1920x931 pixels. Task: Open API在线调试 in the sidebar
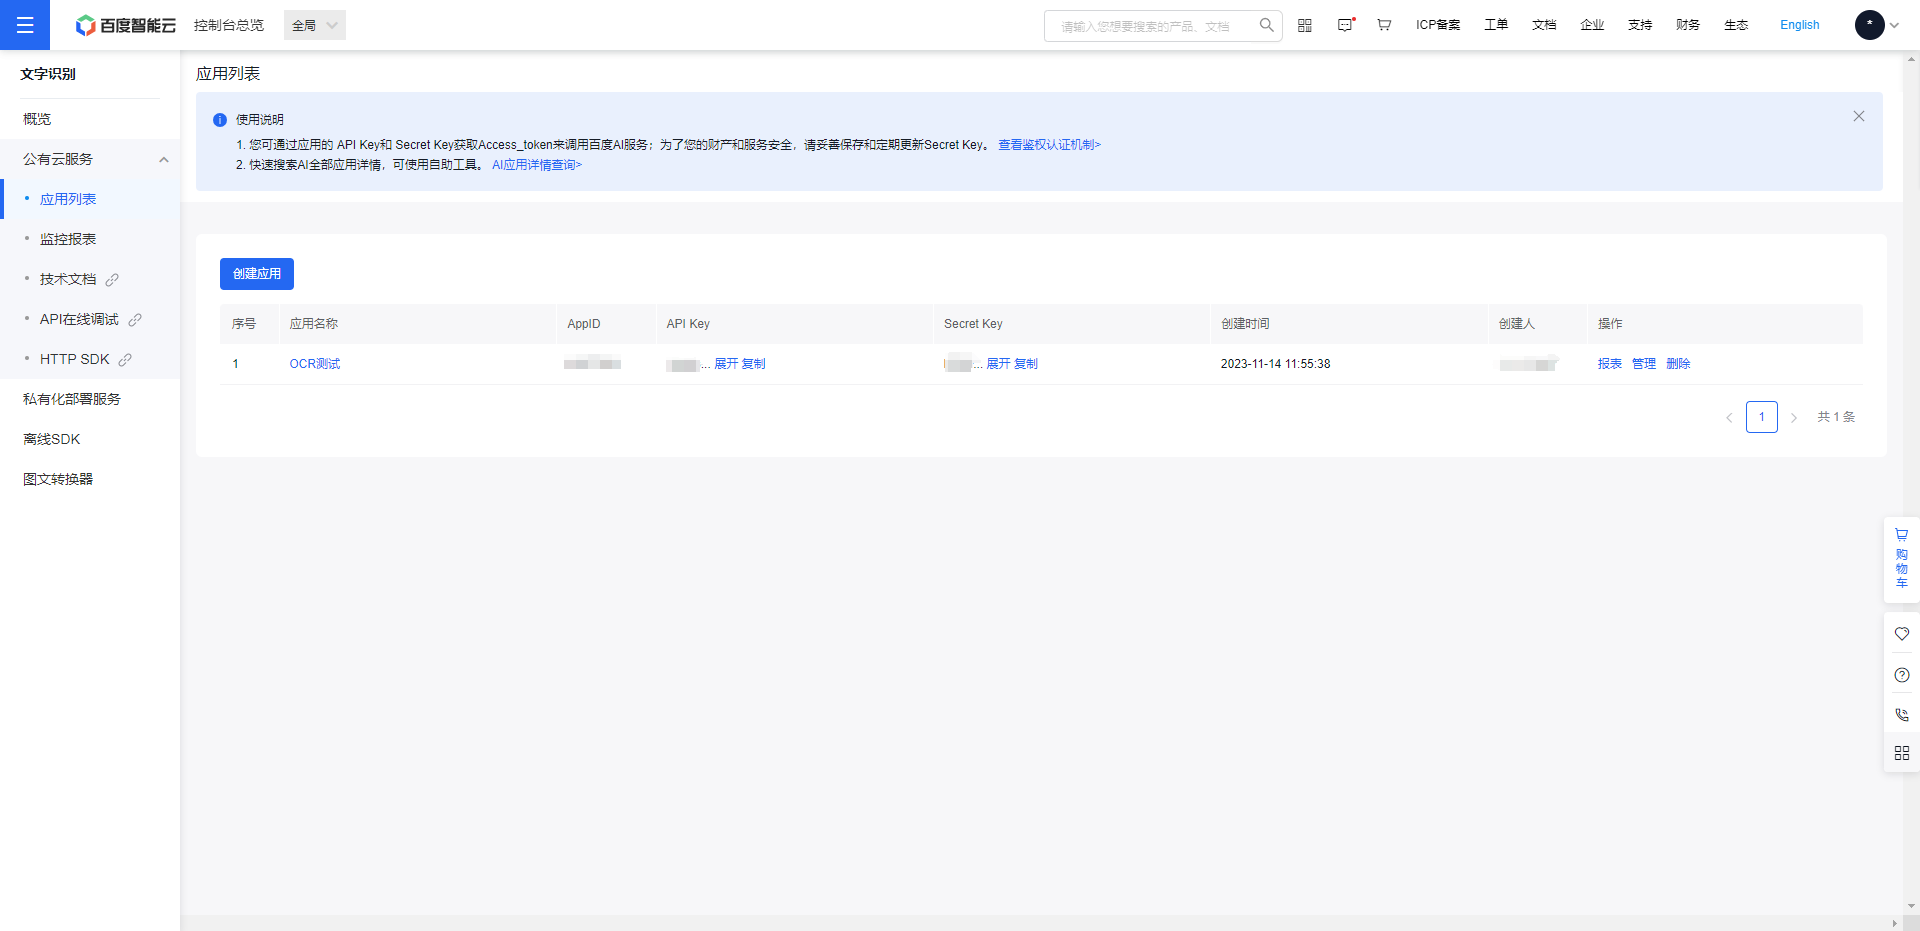click(79, 319)
